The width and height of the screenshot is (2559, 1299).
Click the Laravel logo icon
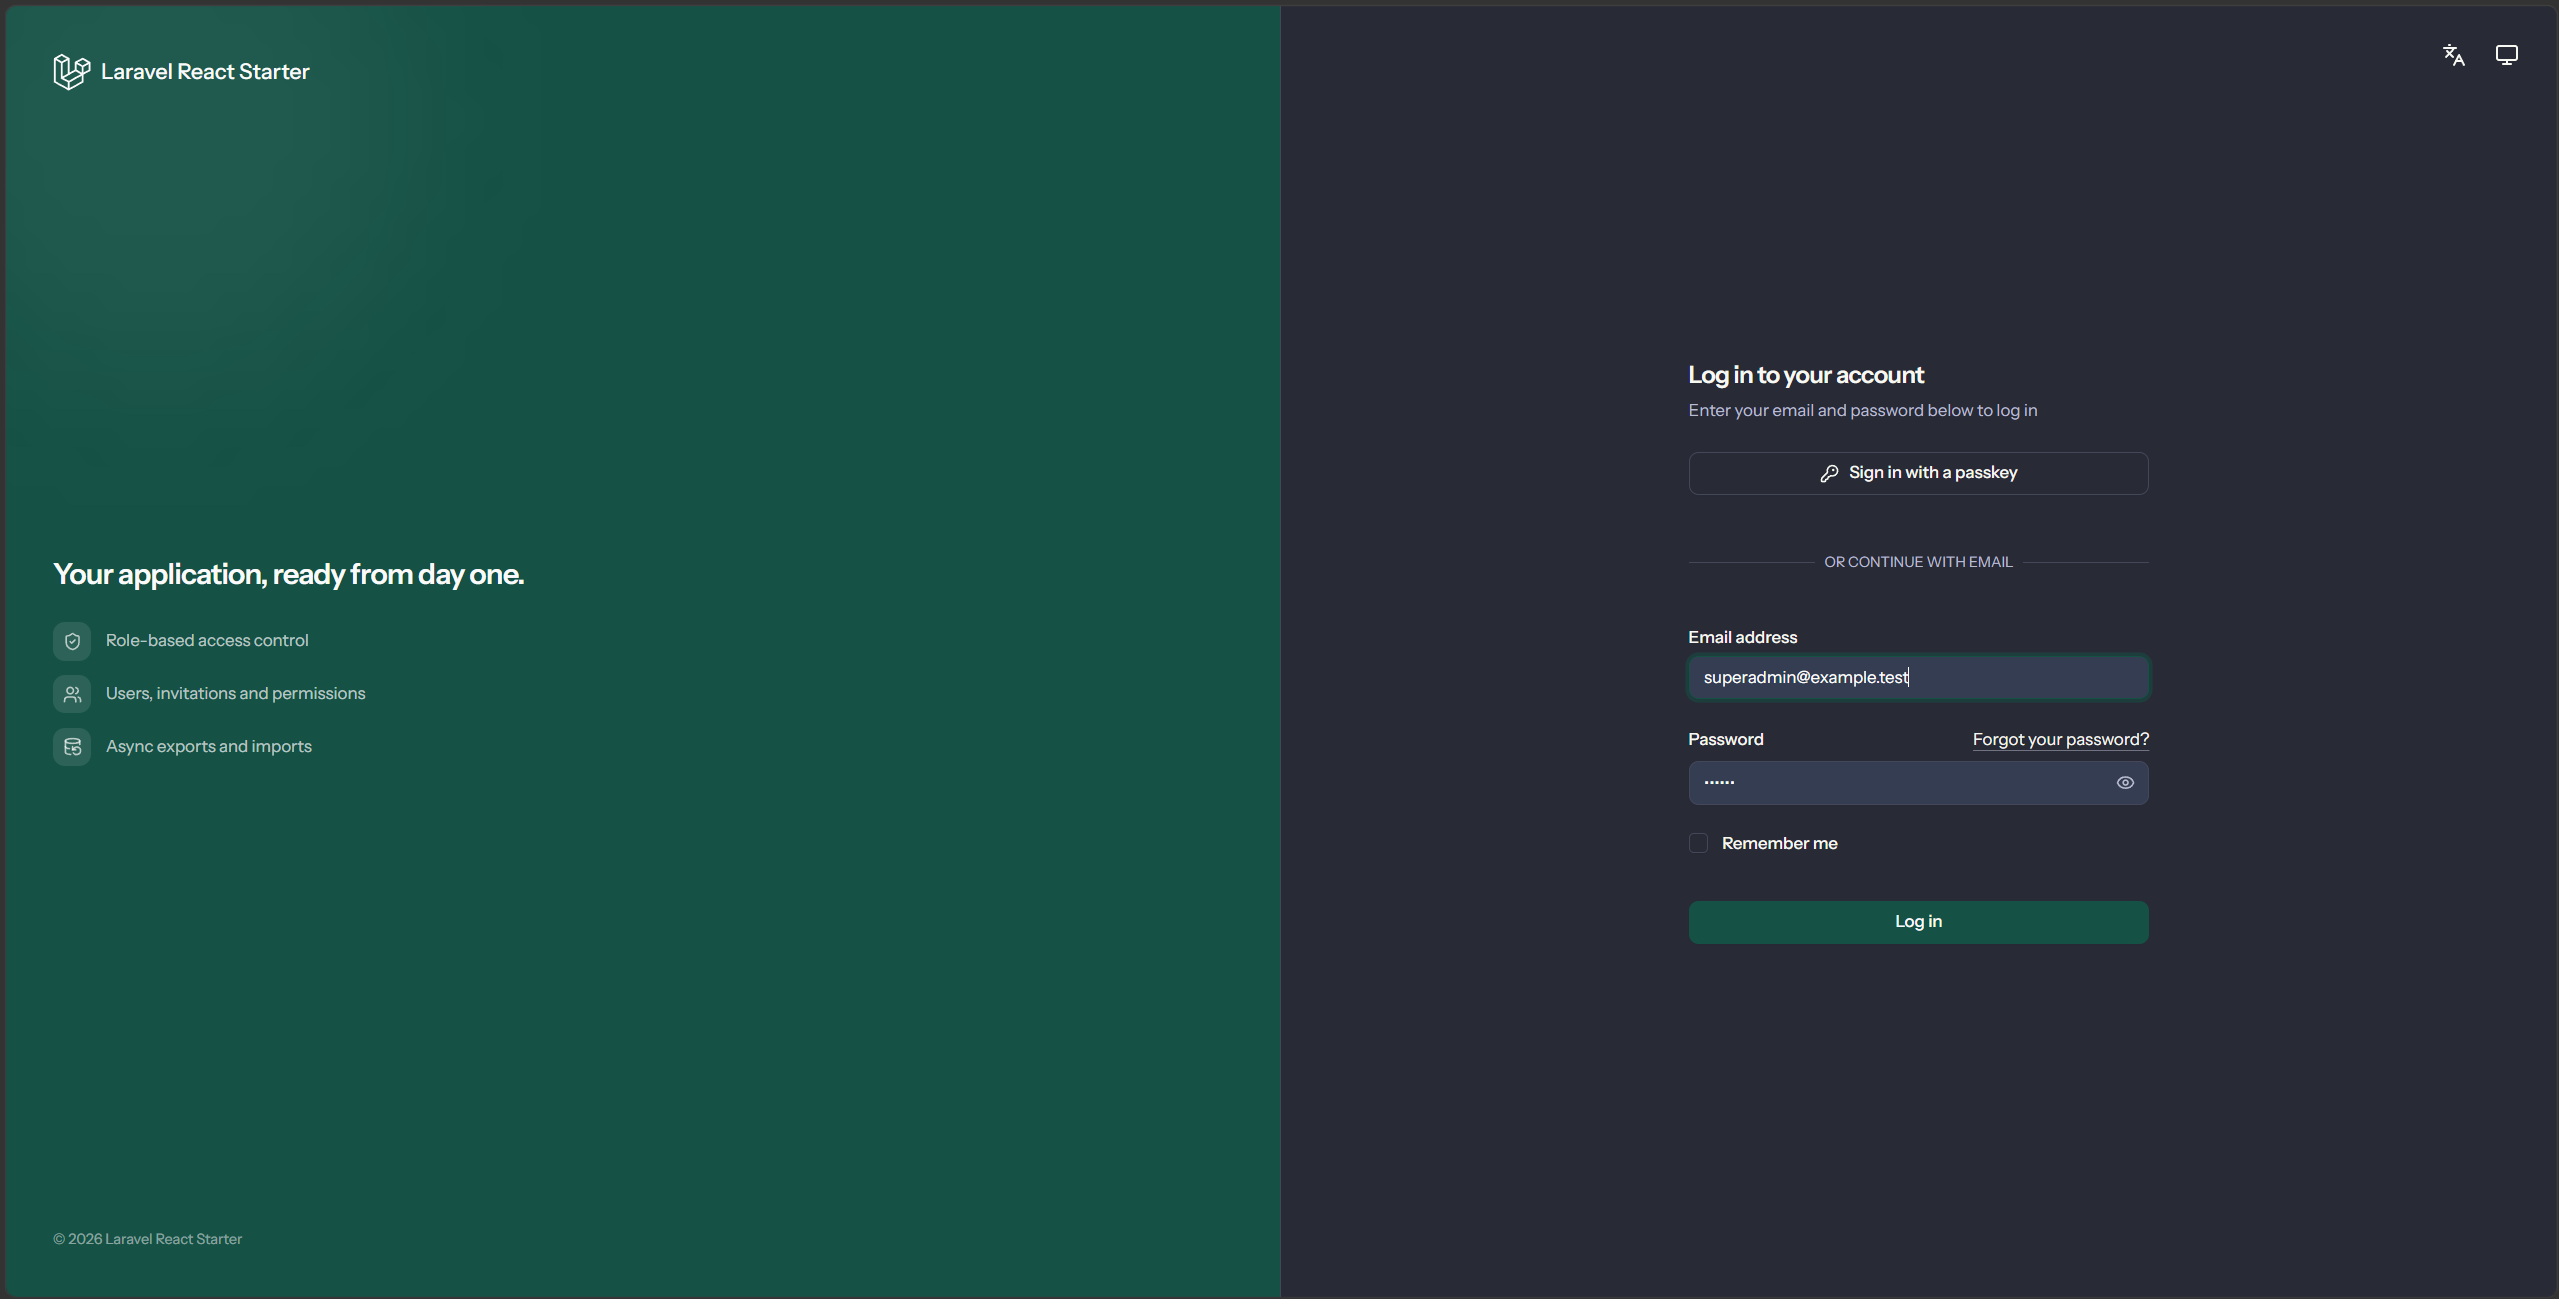pos(72,72)
